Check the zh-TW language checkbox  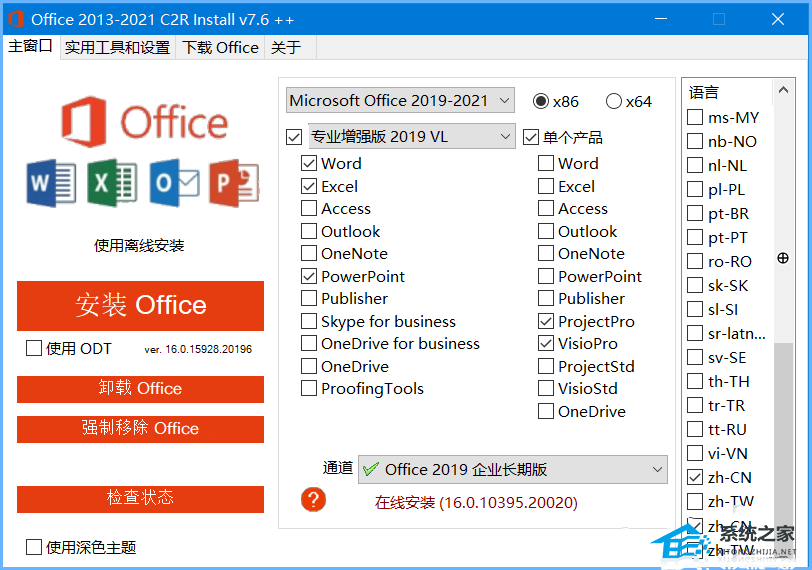click(695, 501)
